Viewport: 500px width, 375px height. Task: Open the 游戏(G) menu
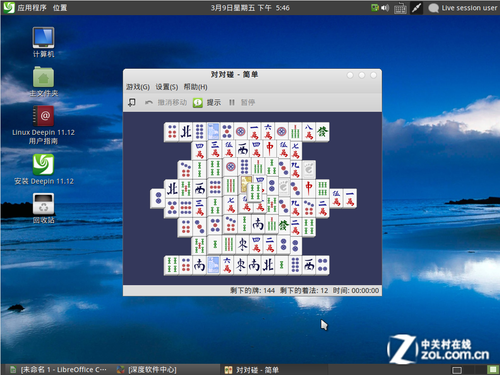tap(138, 87)
